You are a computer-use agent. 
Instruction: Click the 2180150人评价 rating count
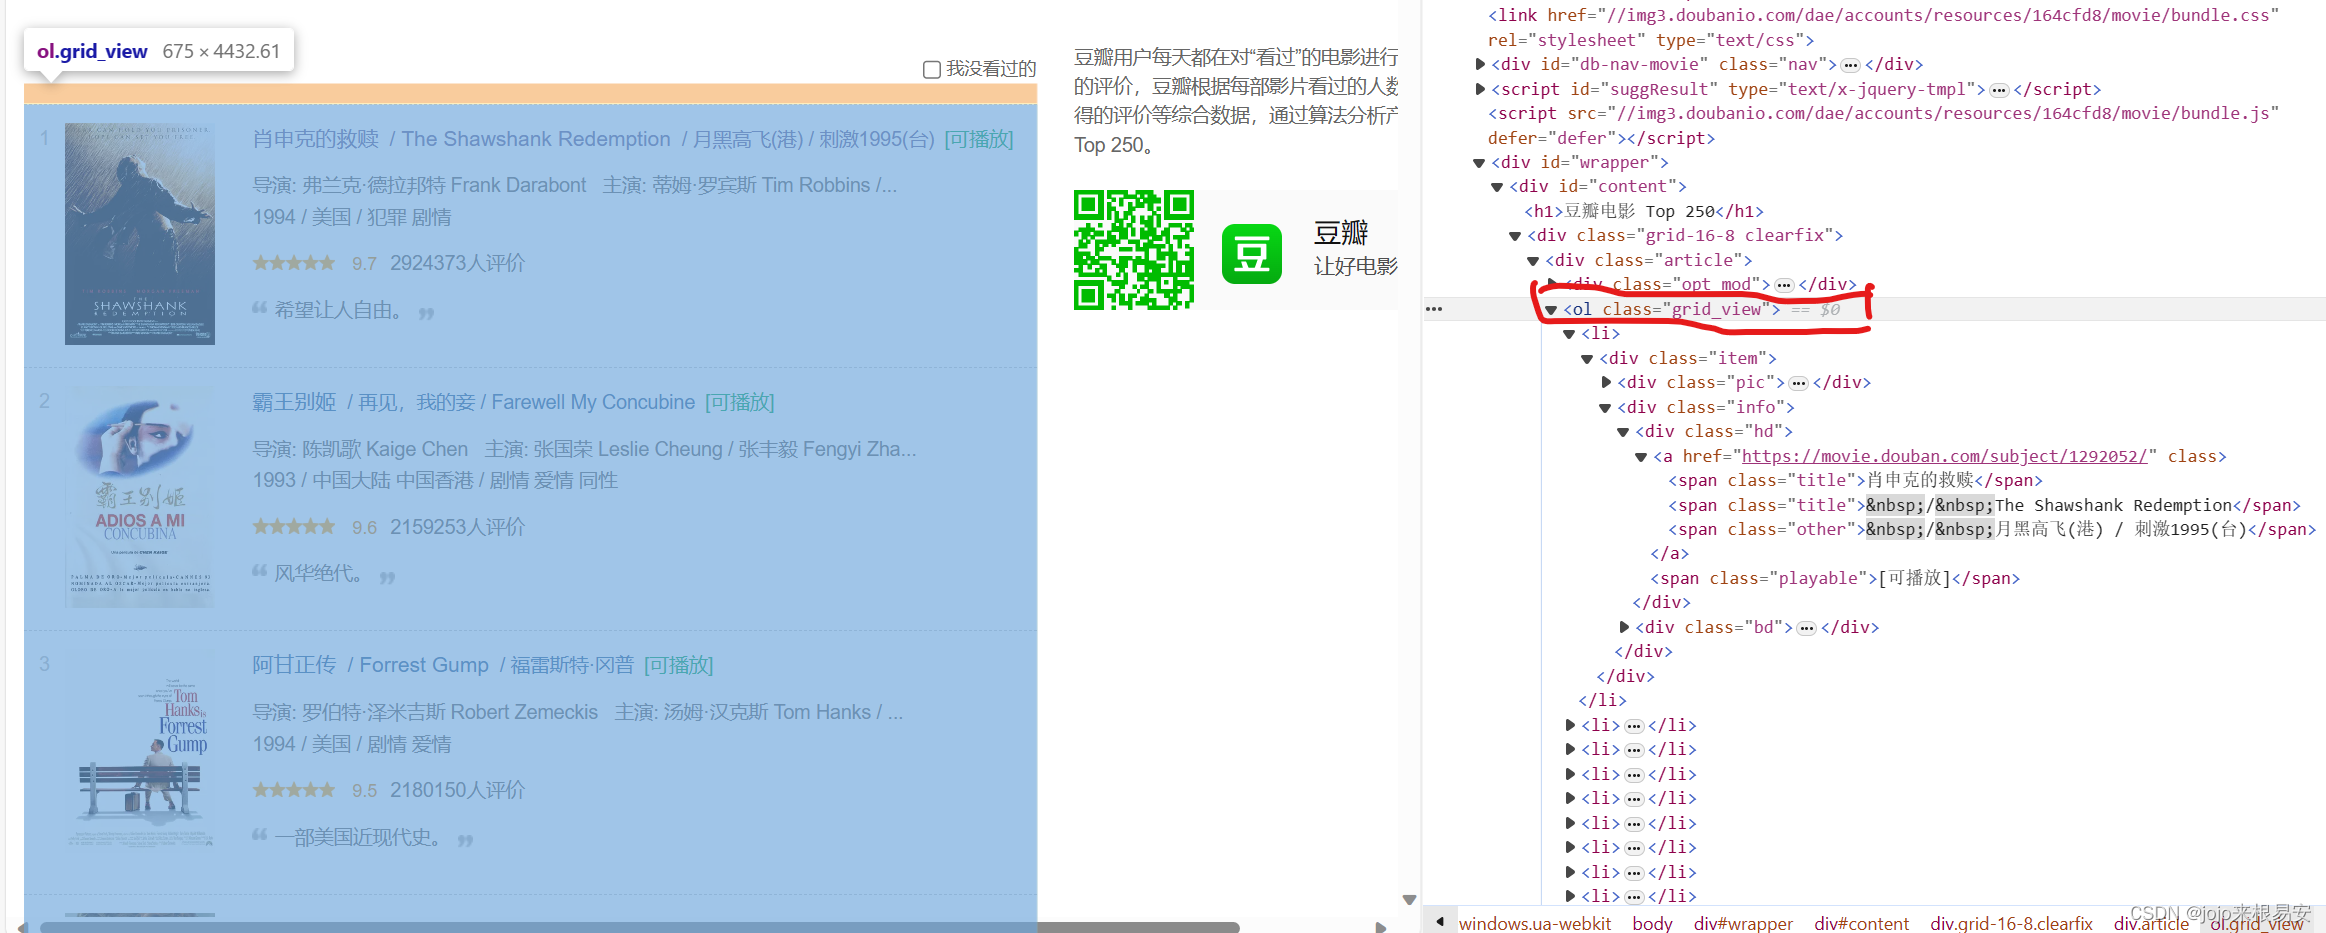pyautogui.click(x=457, y=790)
